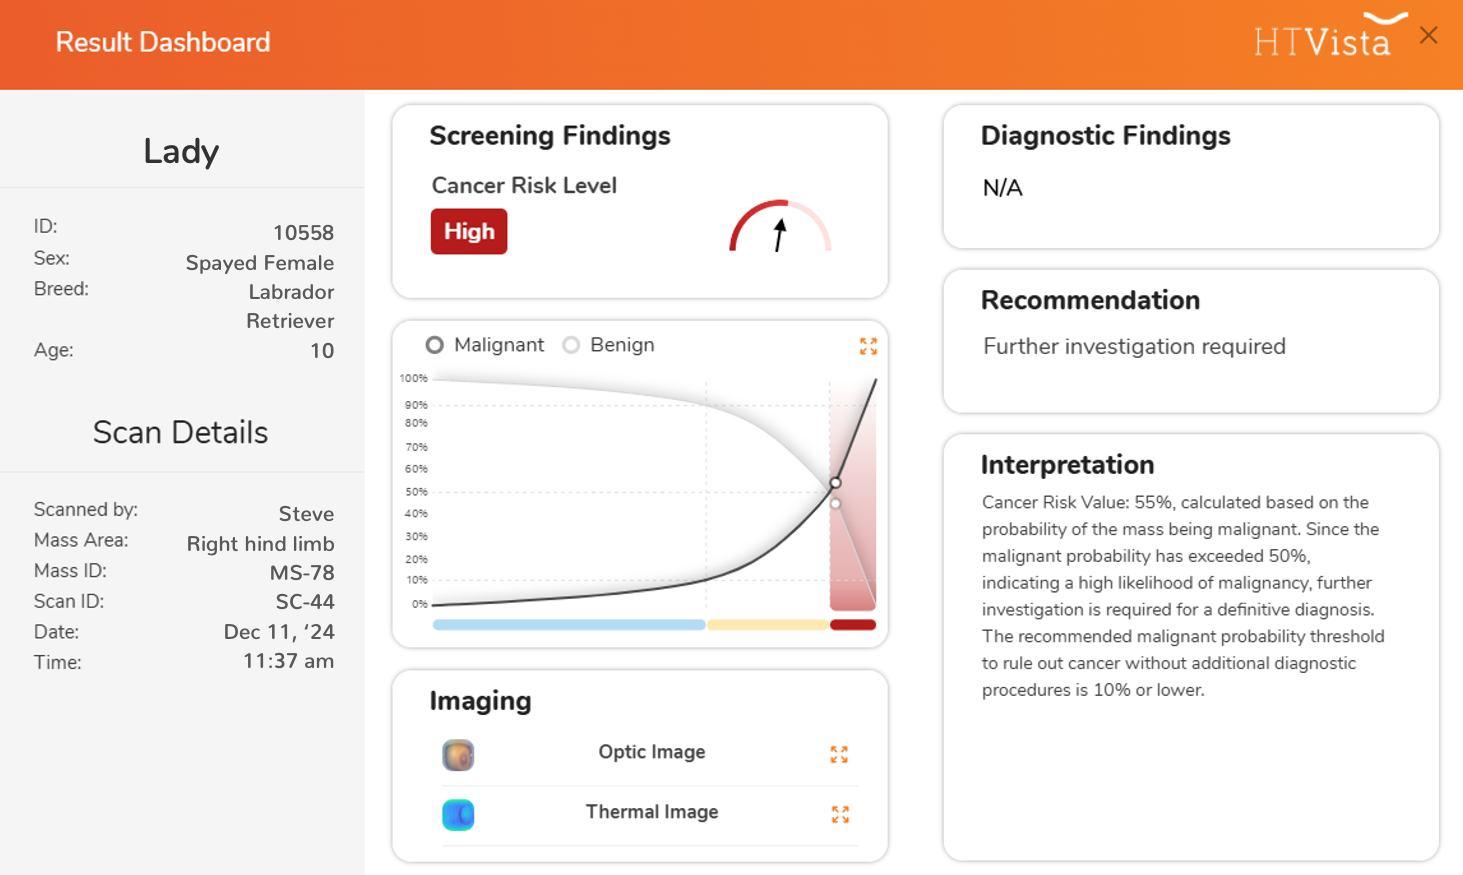Select the Benign radio button
Image resolution: width=1463 pixels, height=875 pixels.
(x=571, y=345)
